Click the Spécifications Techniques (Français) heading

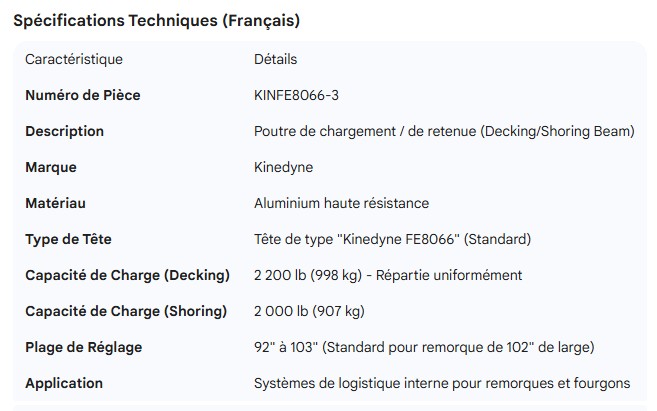click(156, 20)
